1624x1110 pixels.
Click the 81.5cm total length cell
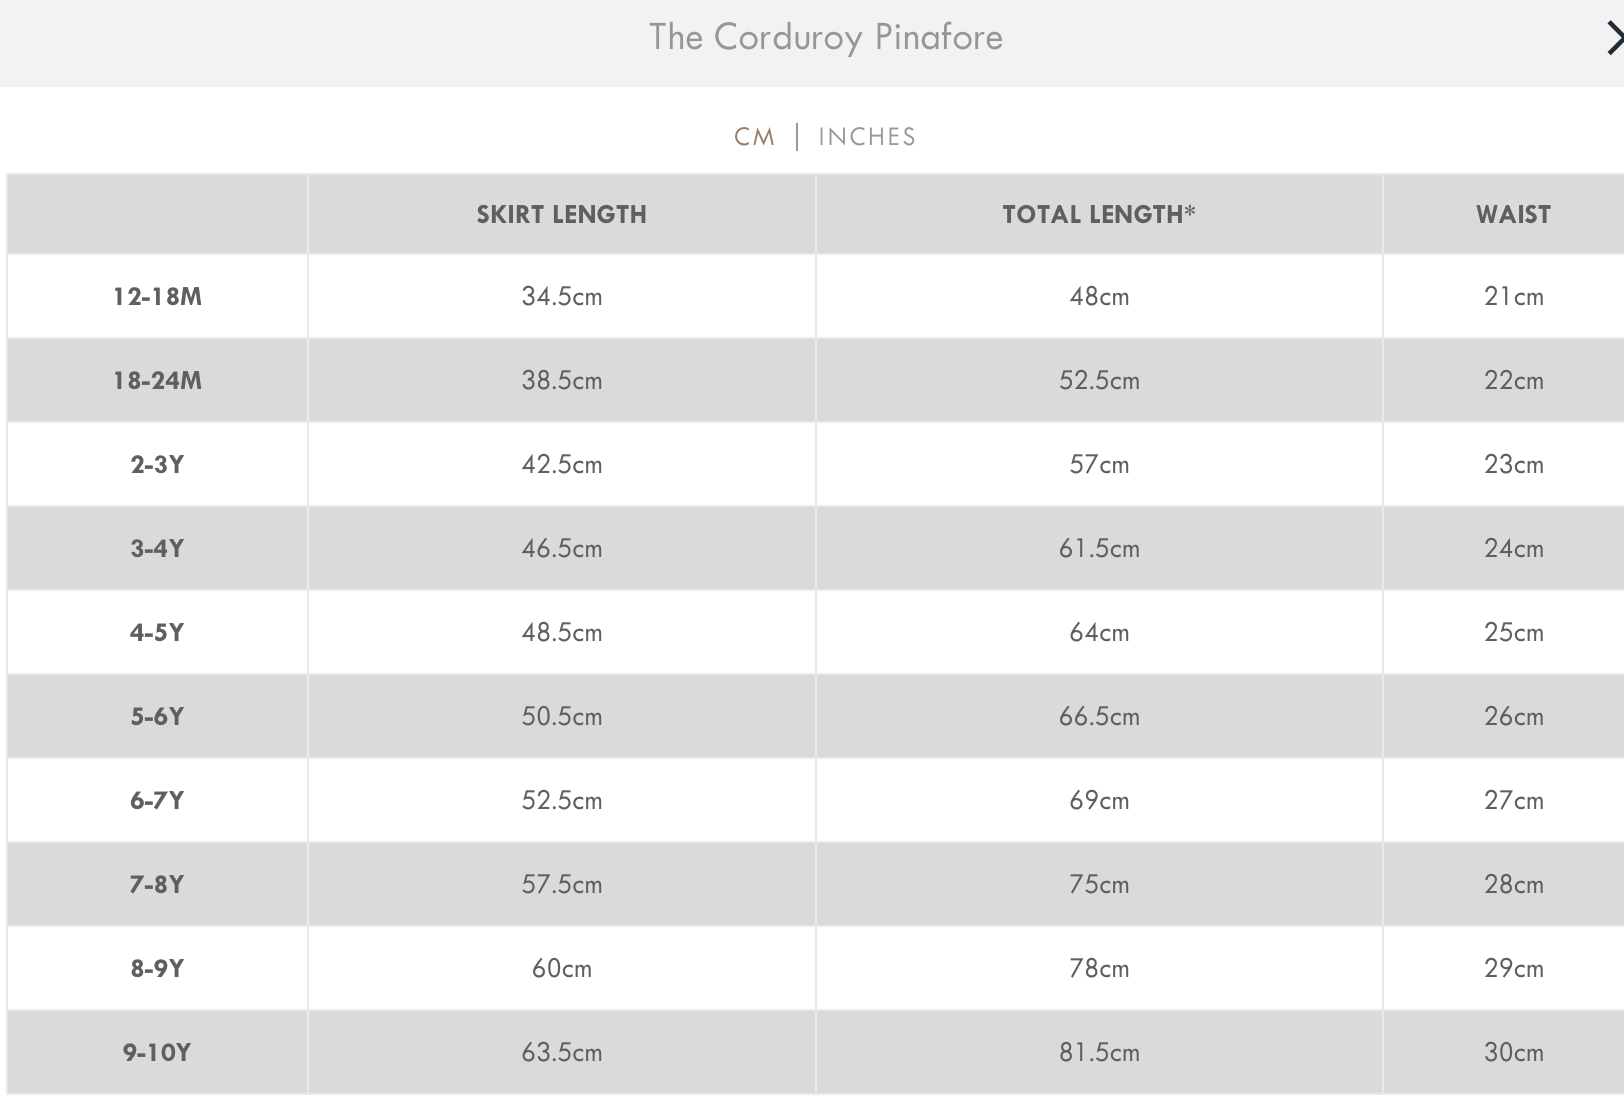[x=1099, y=1052]
